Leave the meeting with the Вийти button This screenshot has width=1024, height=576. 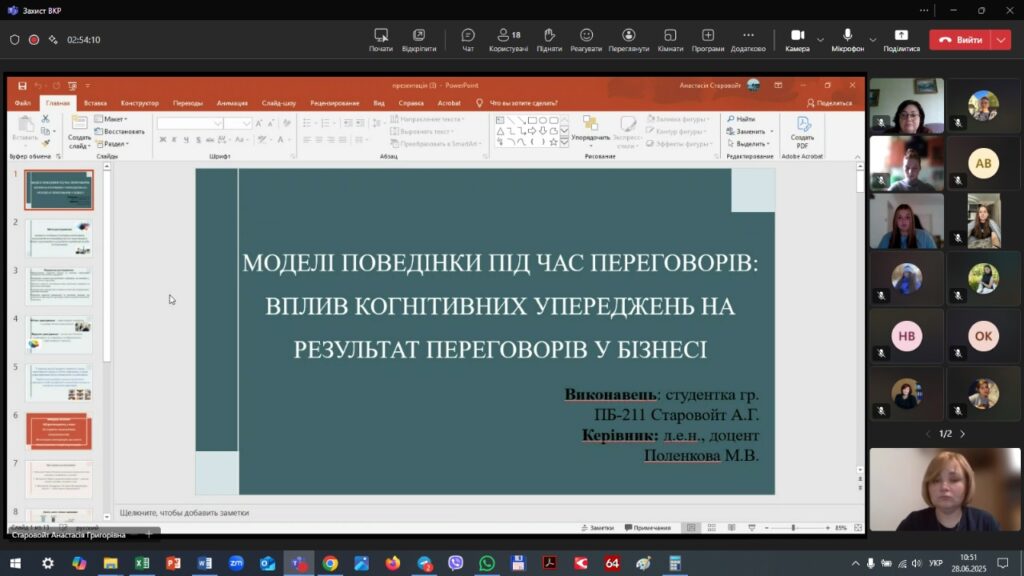(961, 40)
